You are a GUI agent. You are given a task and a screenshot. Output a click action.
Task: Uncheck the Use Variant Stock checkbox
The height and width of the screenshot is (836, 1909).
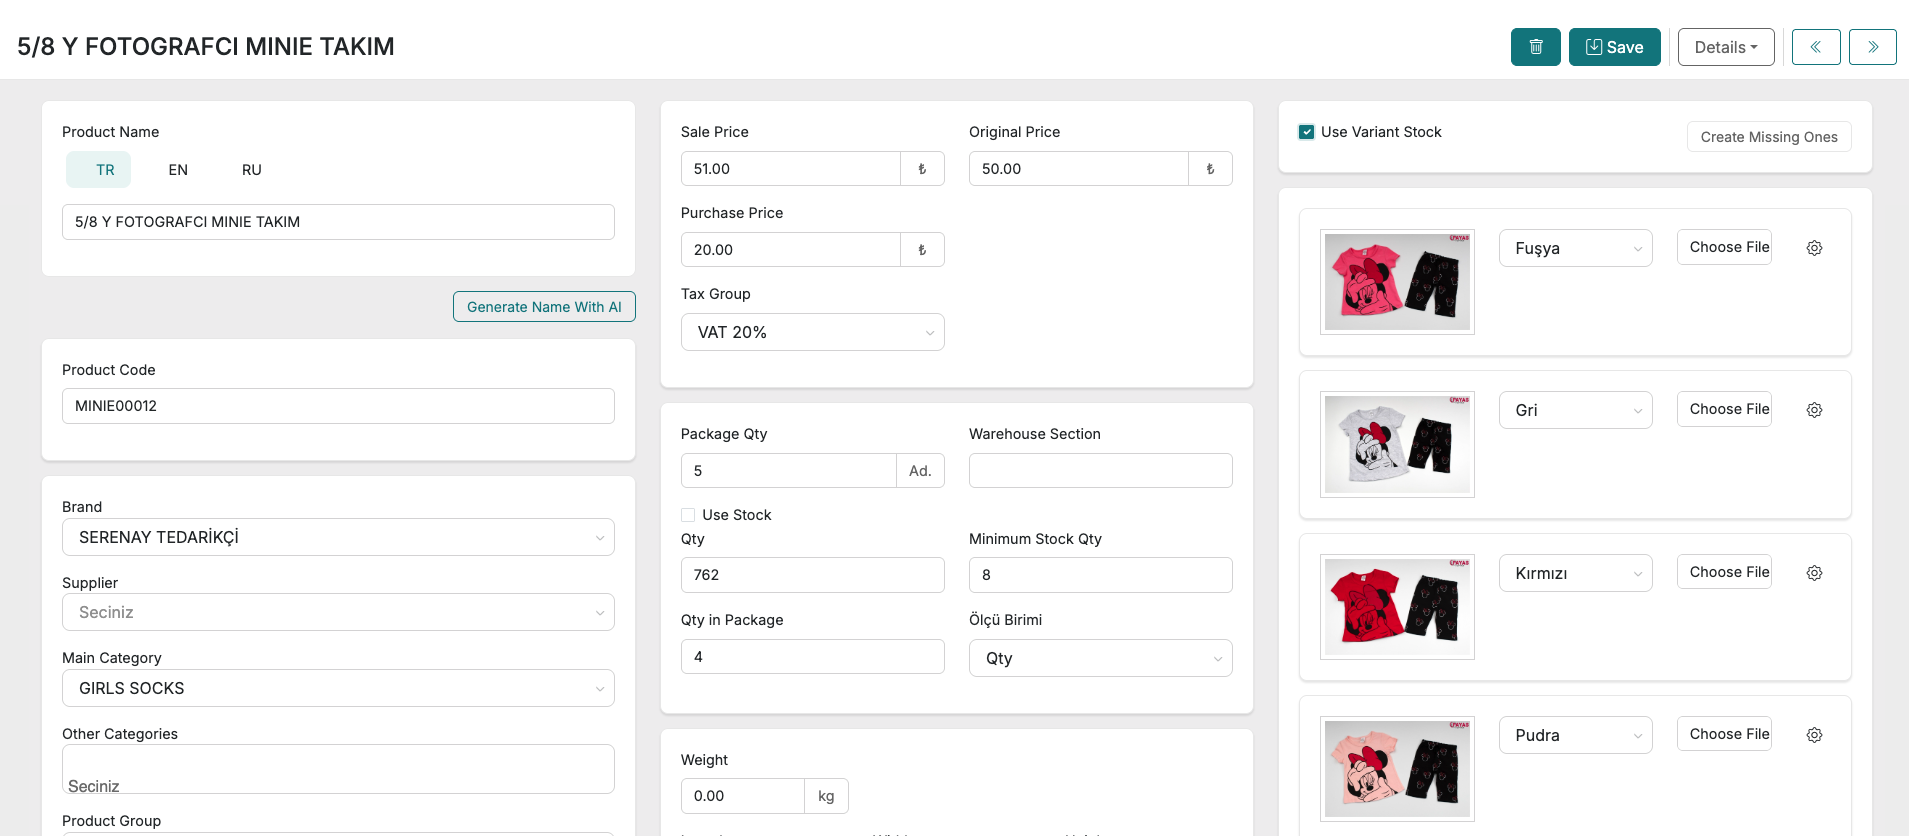1306,132
